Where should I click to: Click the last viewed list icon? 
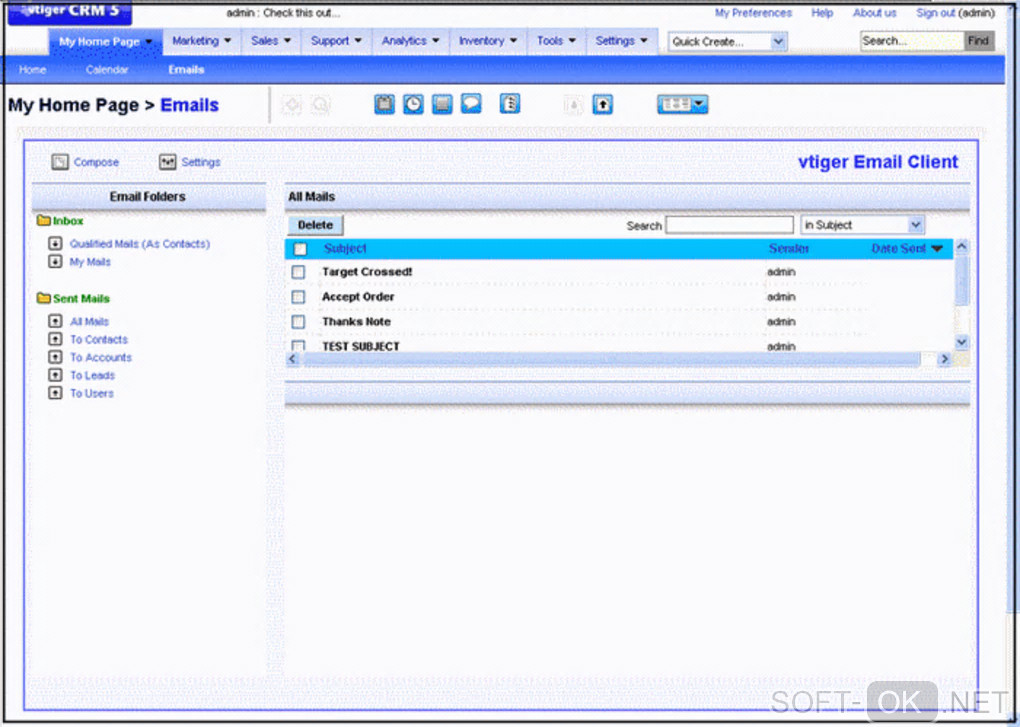[x=510, y=104]
